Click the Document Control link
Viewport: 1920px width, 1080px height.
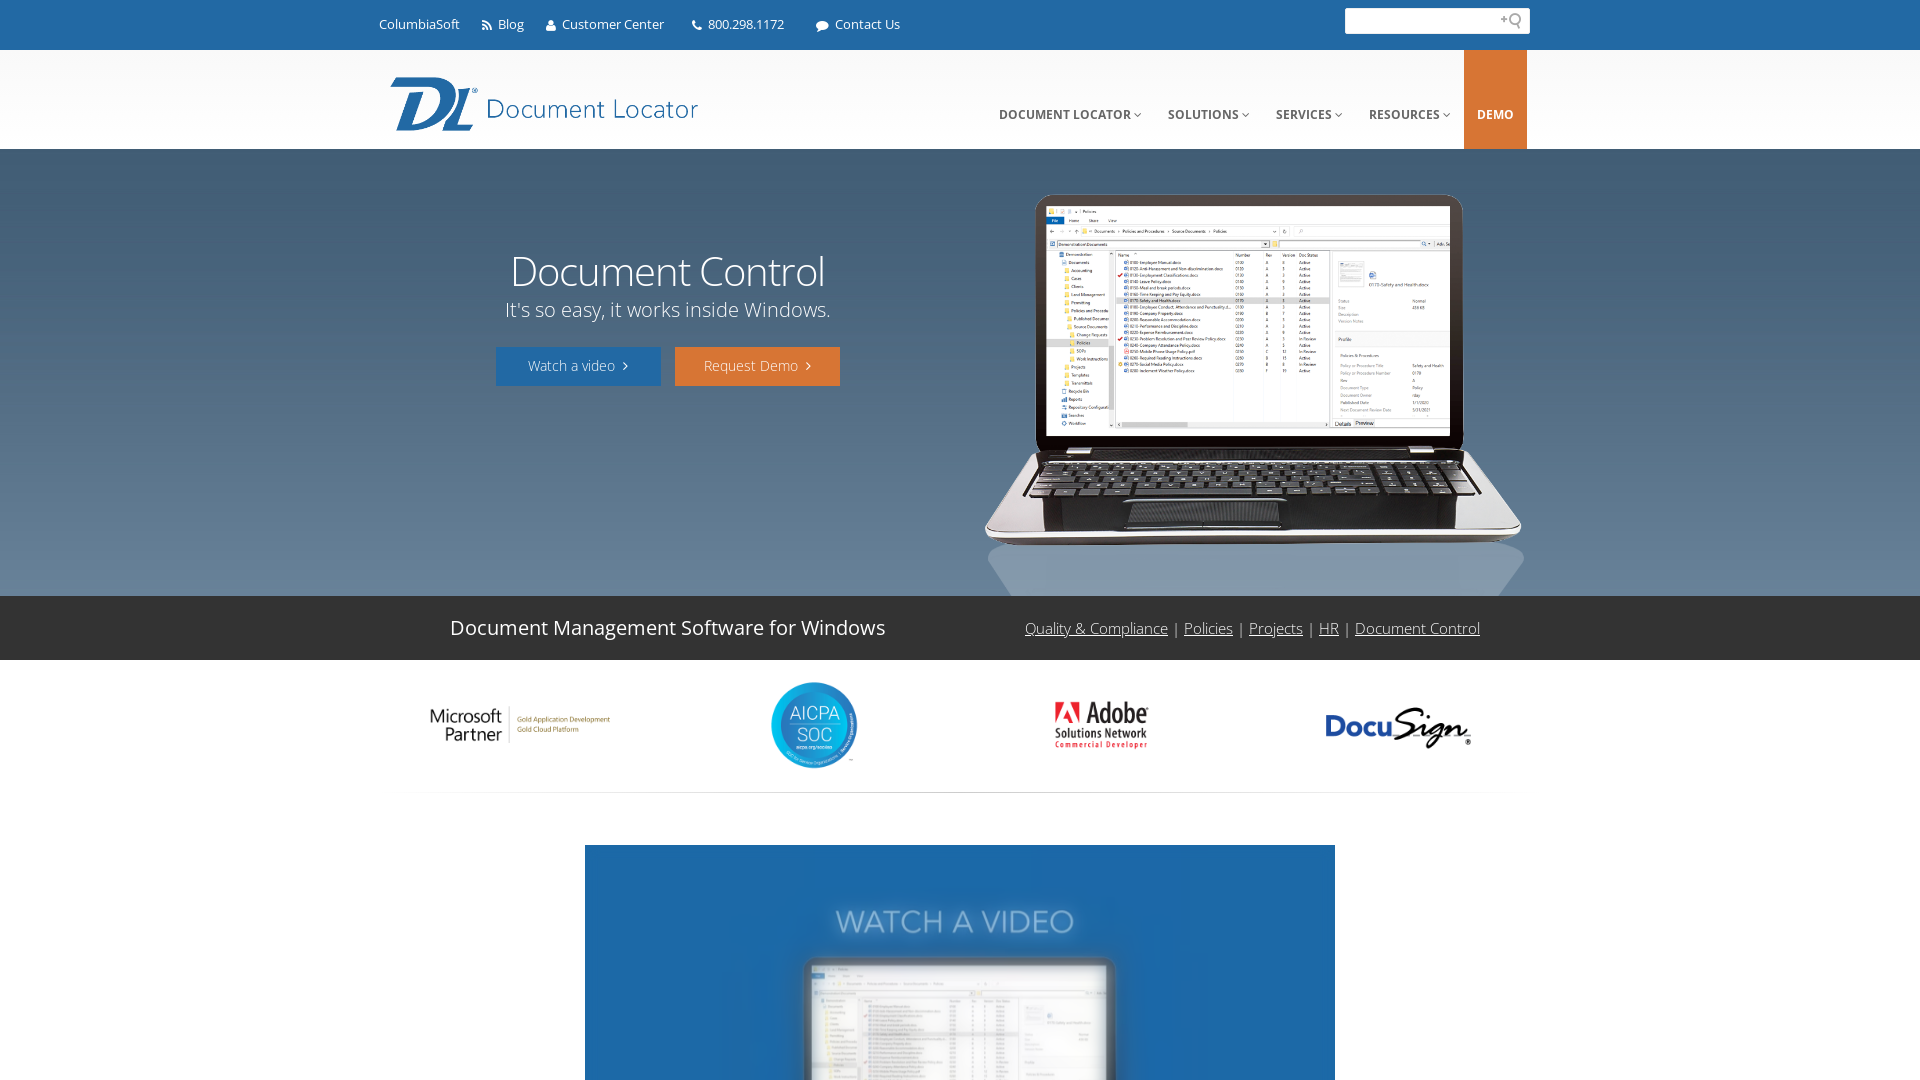coord(1416,628)
